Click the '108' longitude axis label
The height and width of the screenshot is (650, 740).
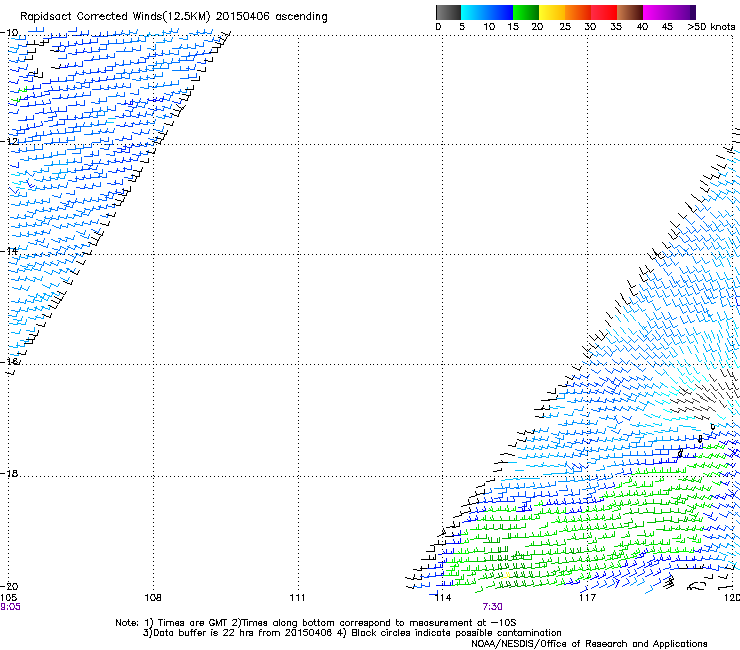click(153, 598)
